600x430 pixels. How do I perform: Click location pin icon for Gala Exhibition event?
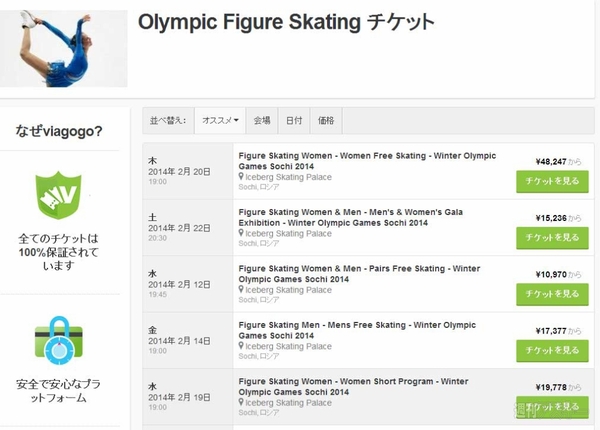240,234
